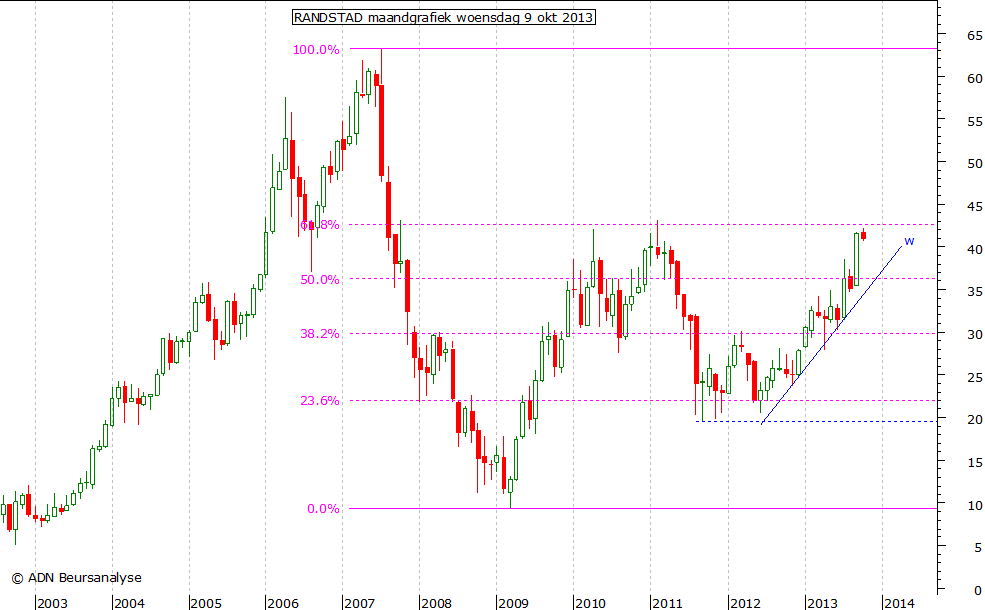Click the blue dashed support line near 20
This screenshot has height=610, width=985.
coord(816,421)
